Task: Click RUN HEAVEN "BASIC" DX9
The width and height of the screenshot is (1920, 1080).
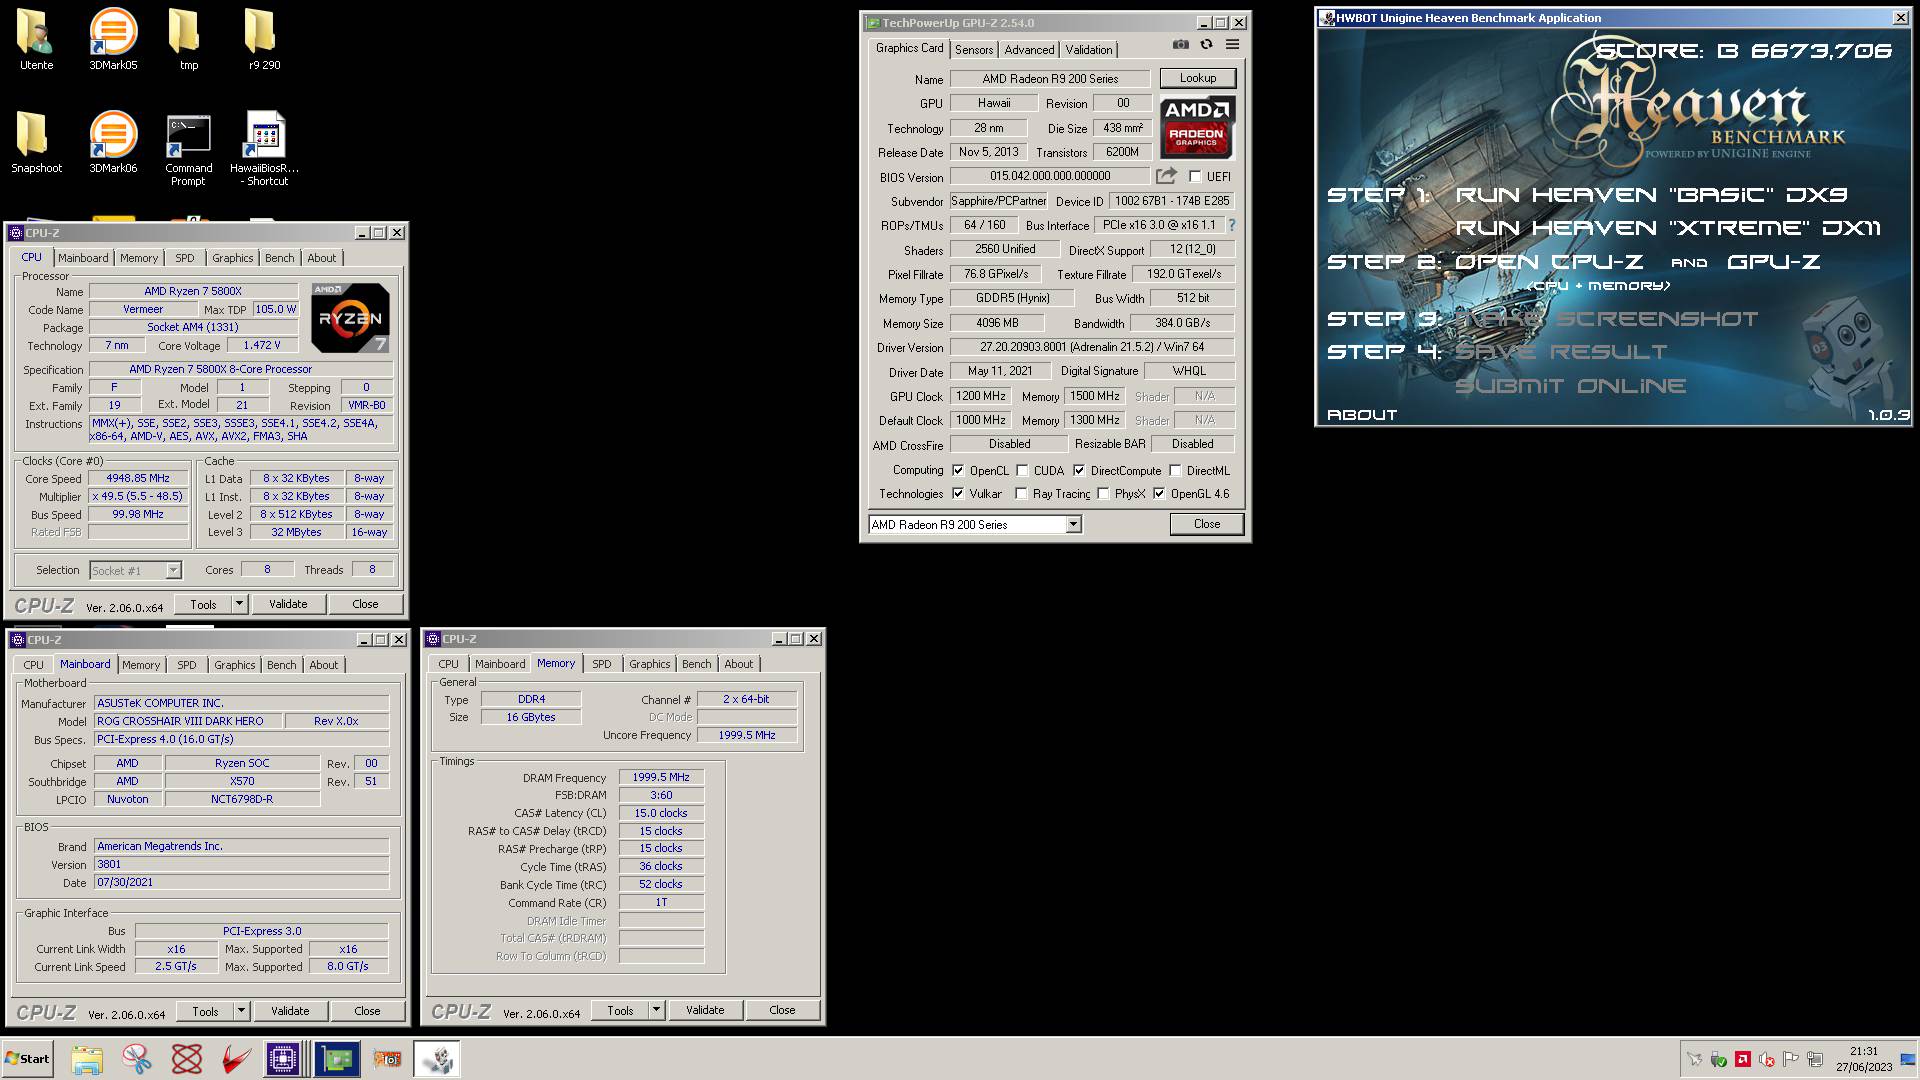Action: point(1651,195)
